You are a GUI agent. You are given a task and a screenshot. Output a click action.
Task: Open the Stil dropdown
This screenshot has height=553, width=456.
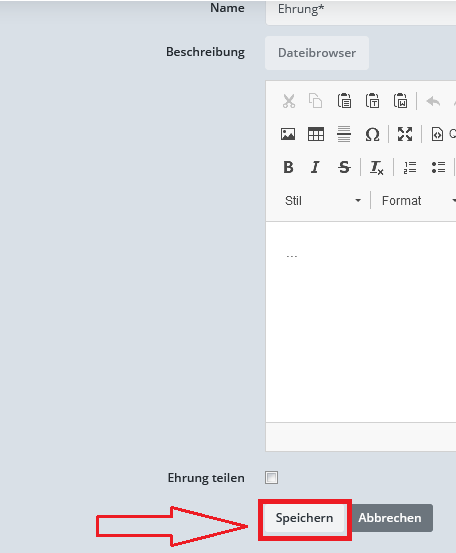323,201
